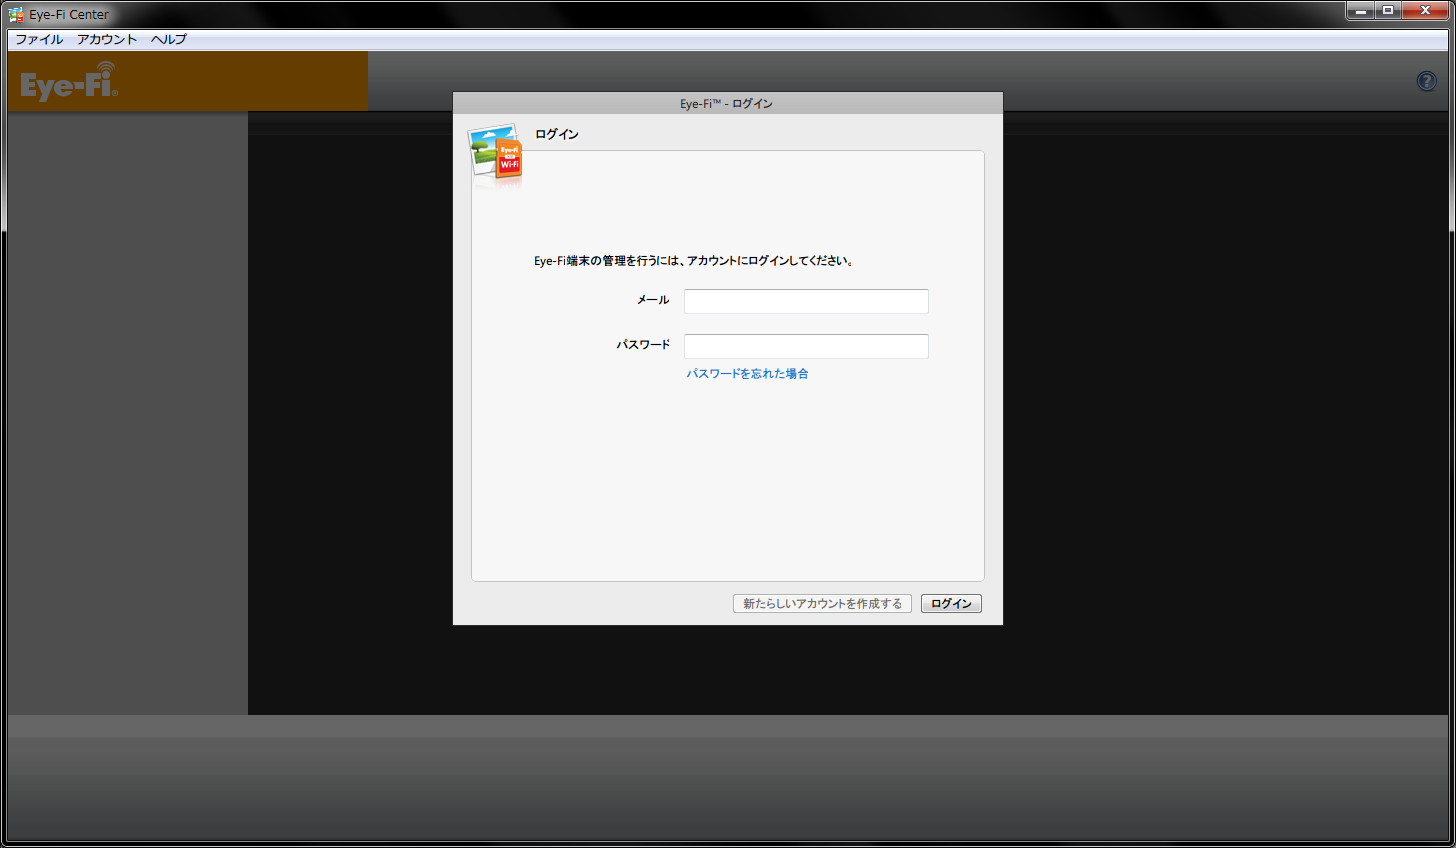Click the パスワード label
Viewport: 1456px width, 848px height.
[x=643, y=345]
